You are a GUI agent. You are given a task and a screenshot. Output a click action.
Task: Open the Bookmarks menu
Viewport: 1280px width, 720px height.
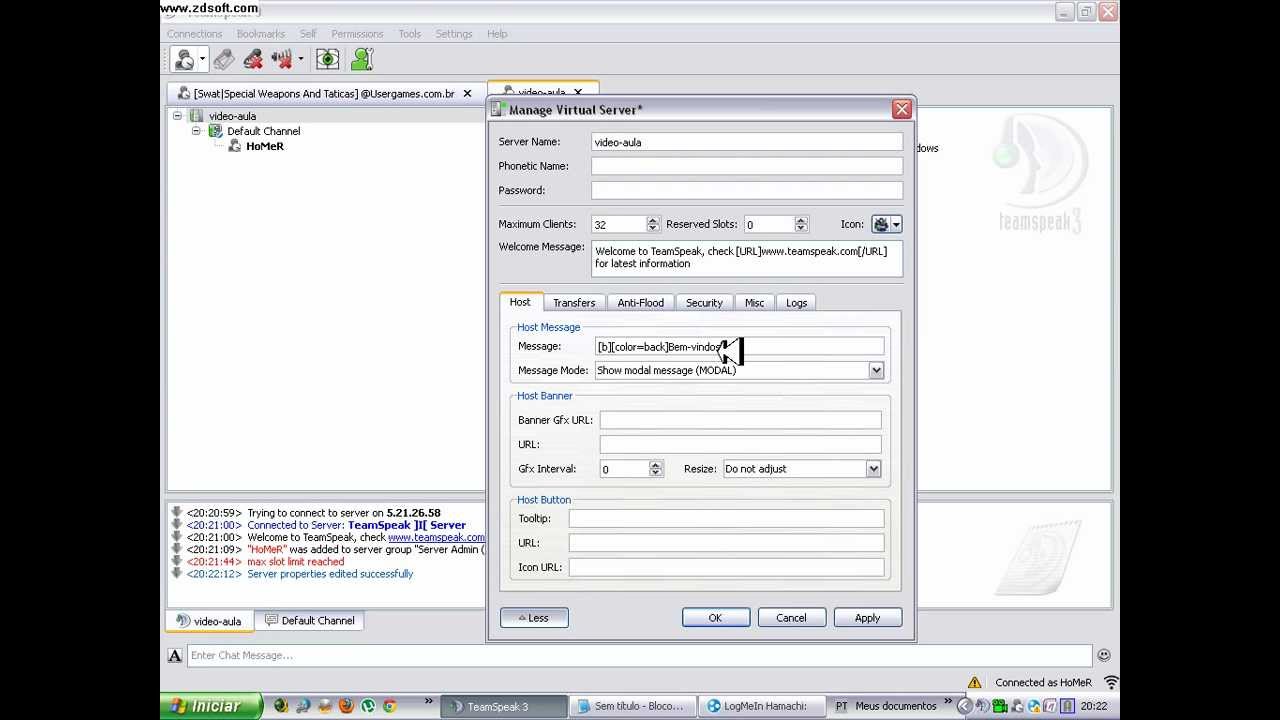[261, 34]
